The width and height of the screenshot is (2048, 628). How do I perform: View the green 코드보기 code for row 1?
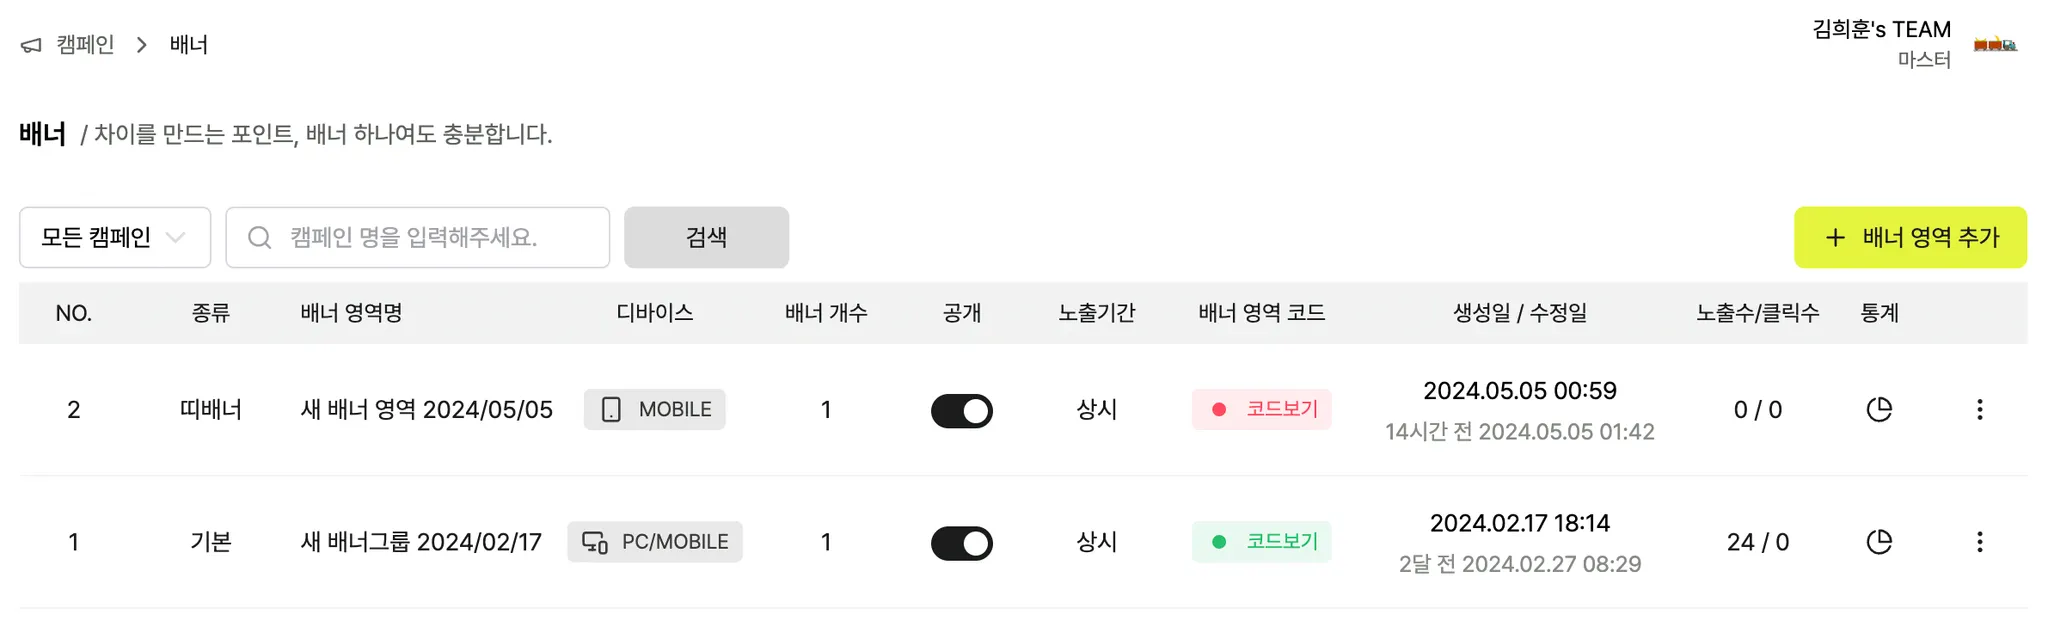[1262, 542]
